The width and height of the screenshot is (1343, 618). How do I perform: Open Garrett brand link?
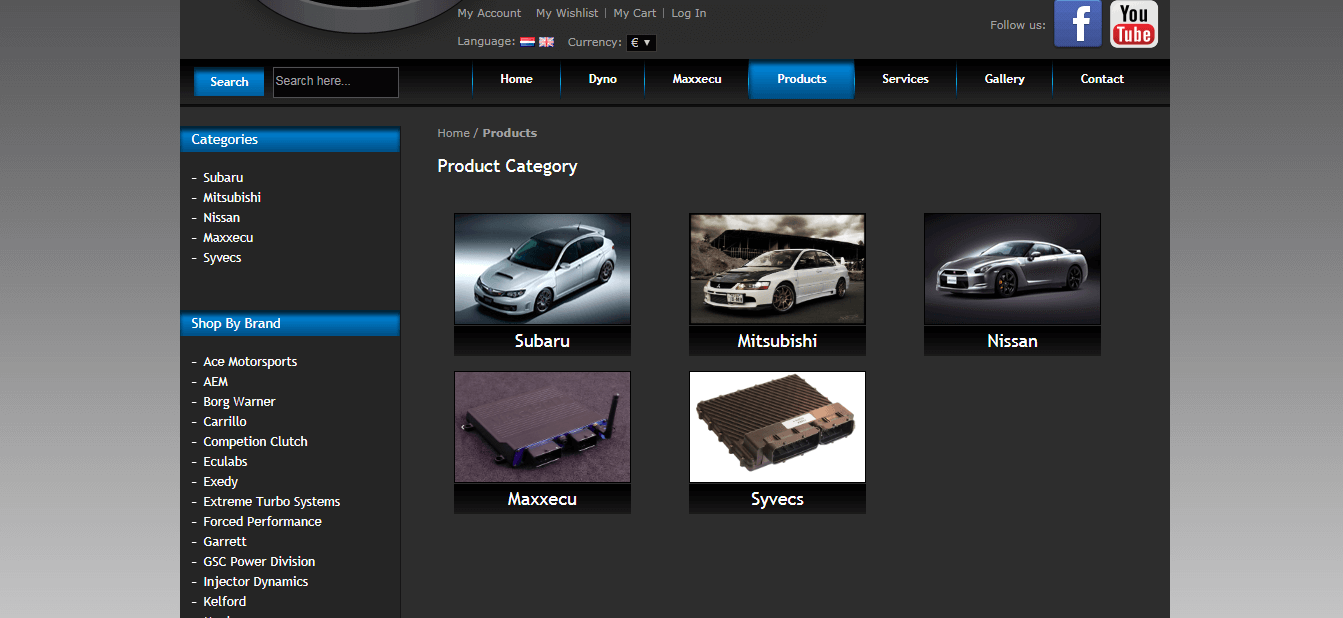[x=225, y=542]
